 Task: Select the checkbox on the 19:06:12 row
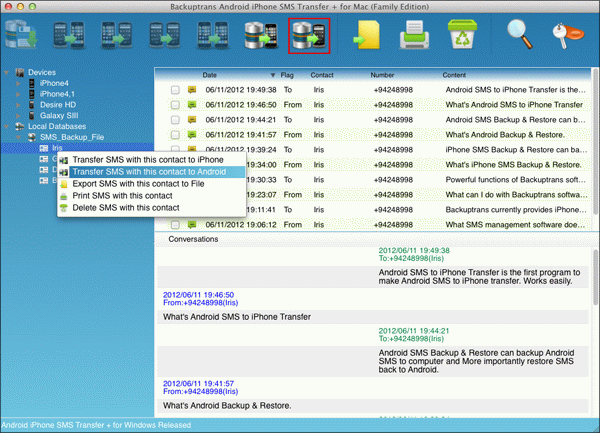pos(175,225)
